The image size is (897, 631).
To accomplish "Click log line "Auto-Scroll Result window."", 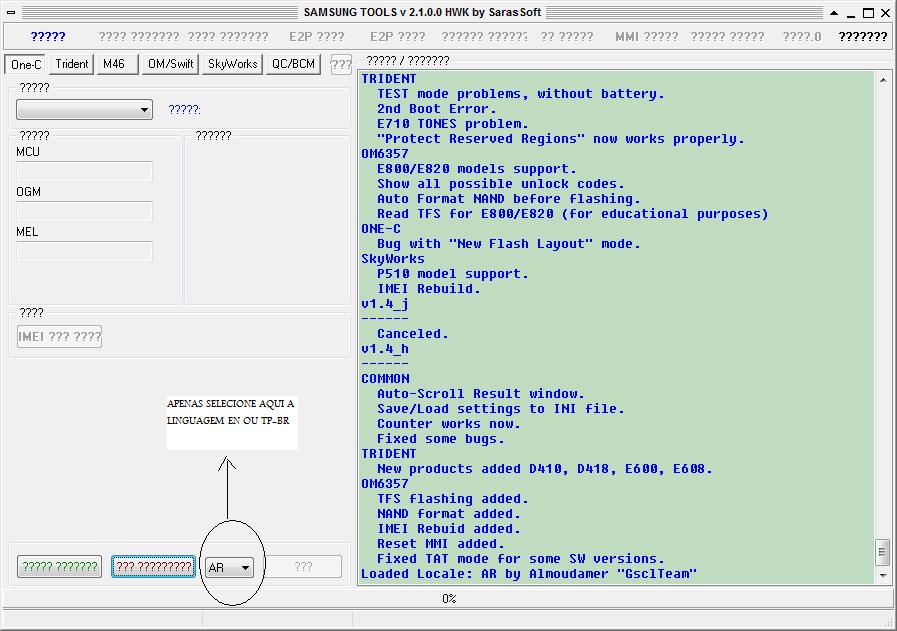I will coord(481,394).
